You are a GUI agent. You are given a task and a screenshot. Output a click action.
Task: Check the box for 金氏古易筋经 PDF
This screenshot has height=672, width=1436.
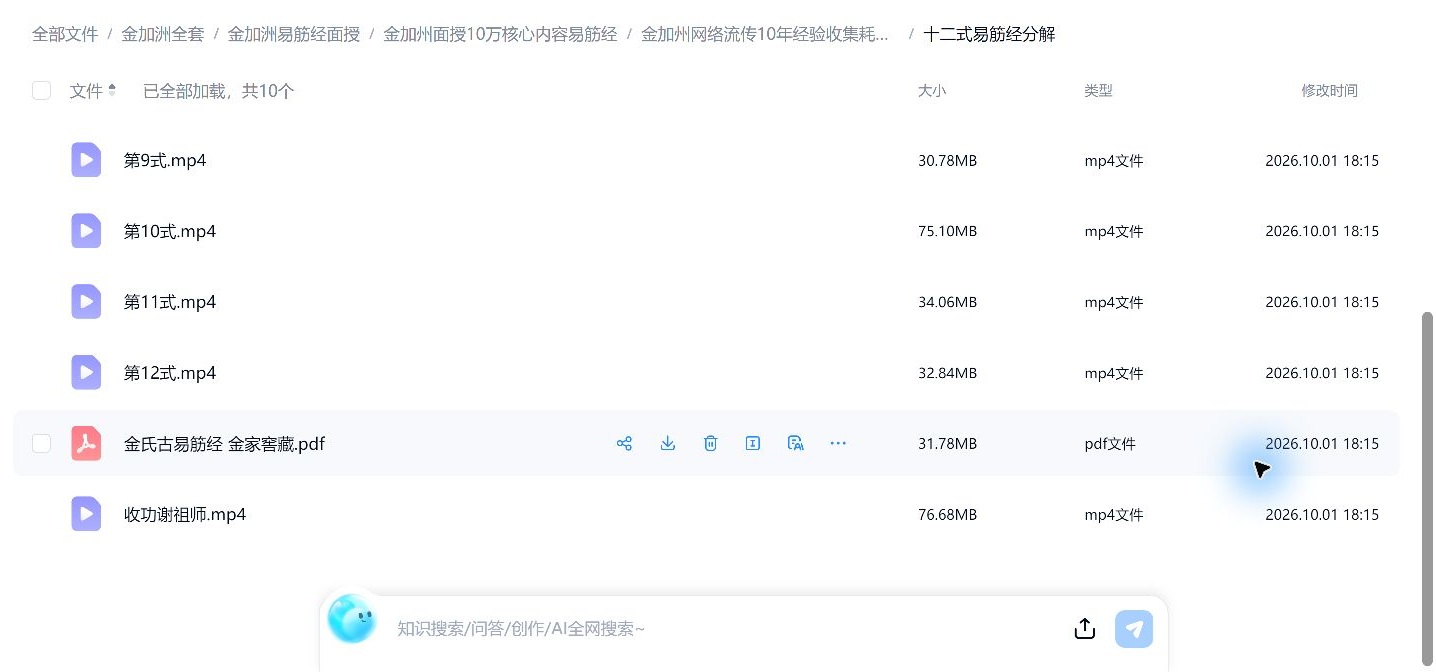click(41, 443)
